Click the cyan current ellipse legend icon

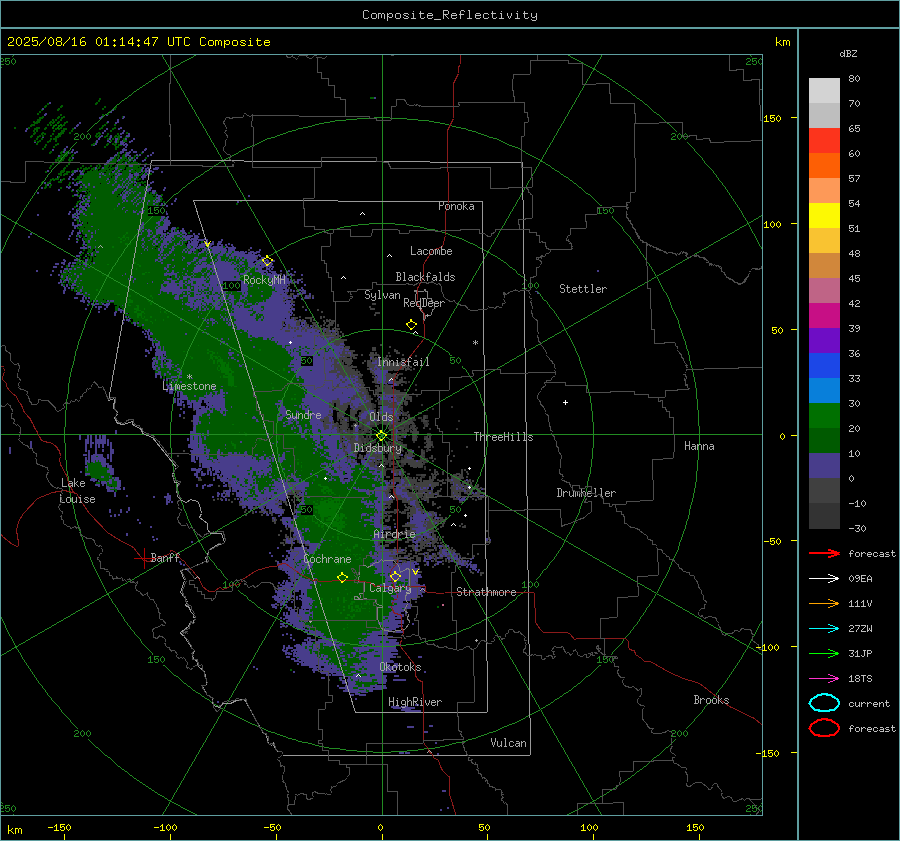pos(824,703)
